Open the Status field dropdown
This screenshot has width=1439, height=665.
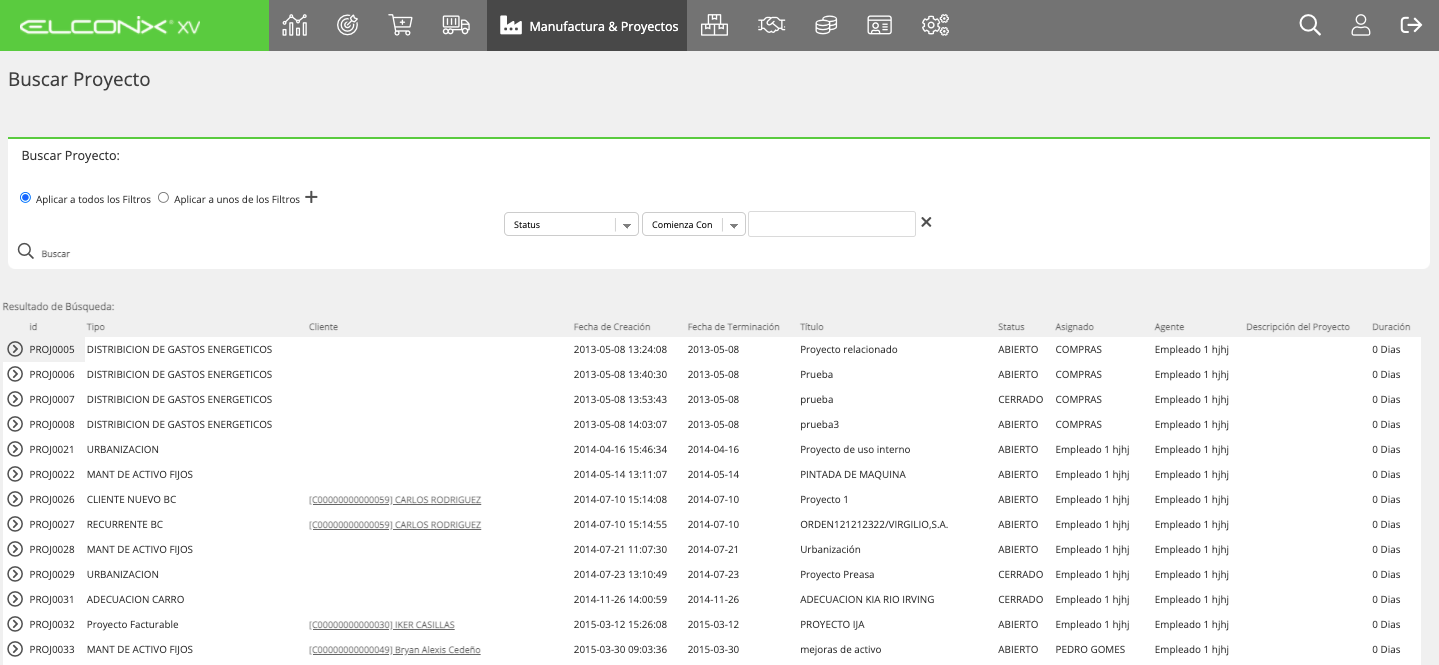571,225
